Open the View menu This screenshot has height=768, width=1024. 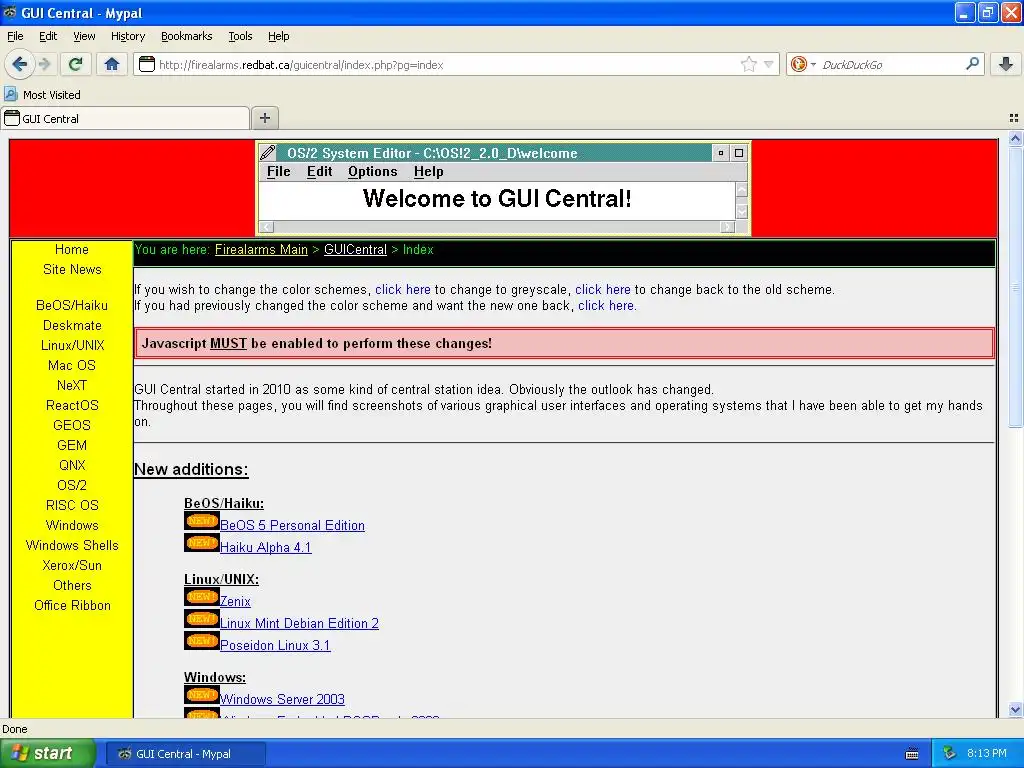coord(84,36)
